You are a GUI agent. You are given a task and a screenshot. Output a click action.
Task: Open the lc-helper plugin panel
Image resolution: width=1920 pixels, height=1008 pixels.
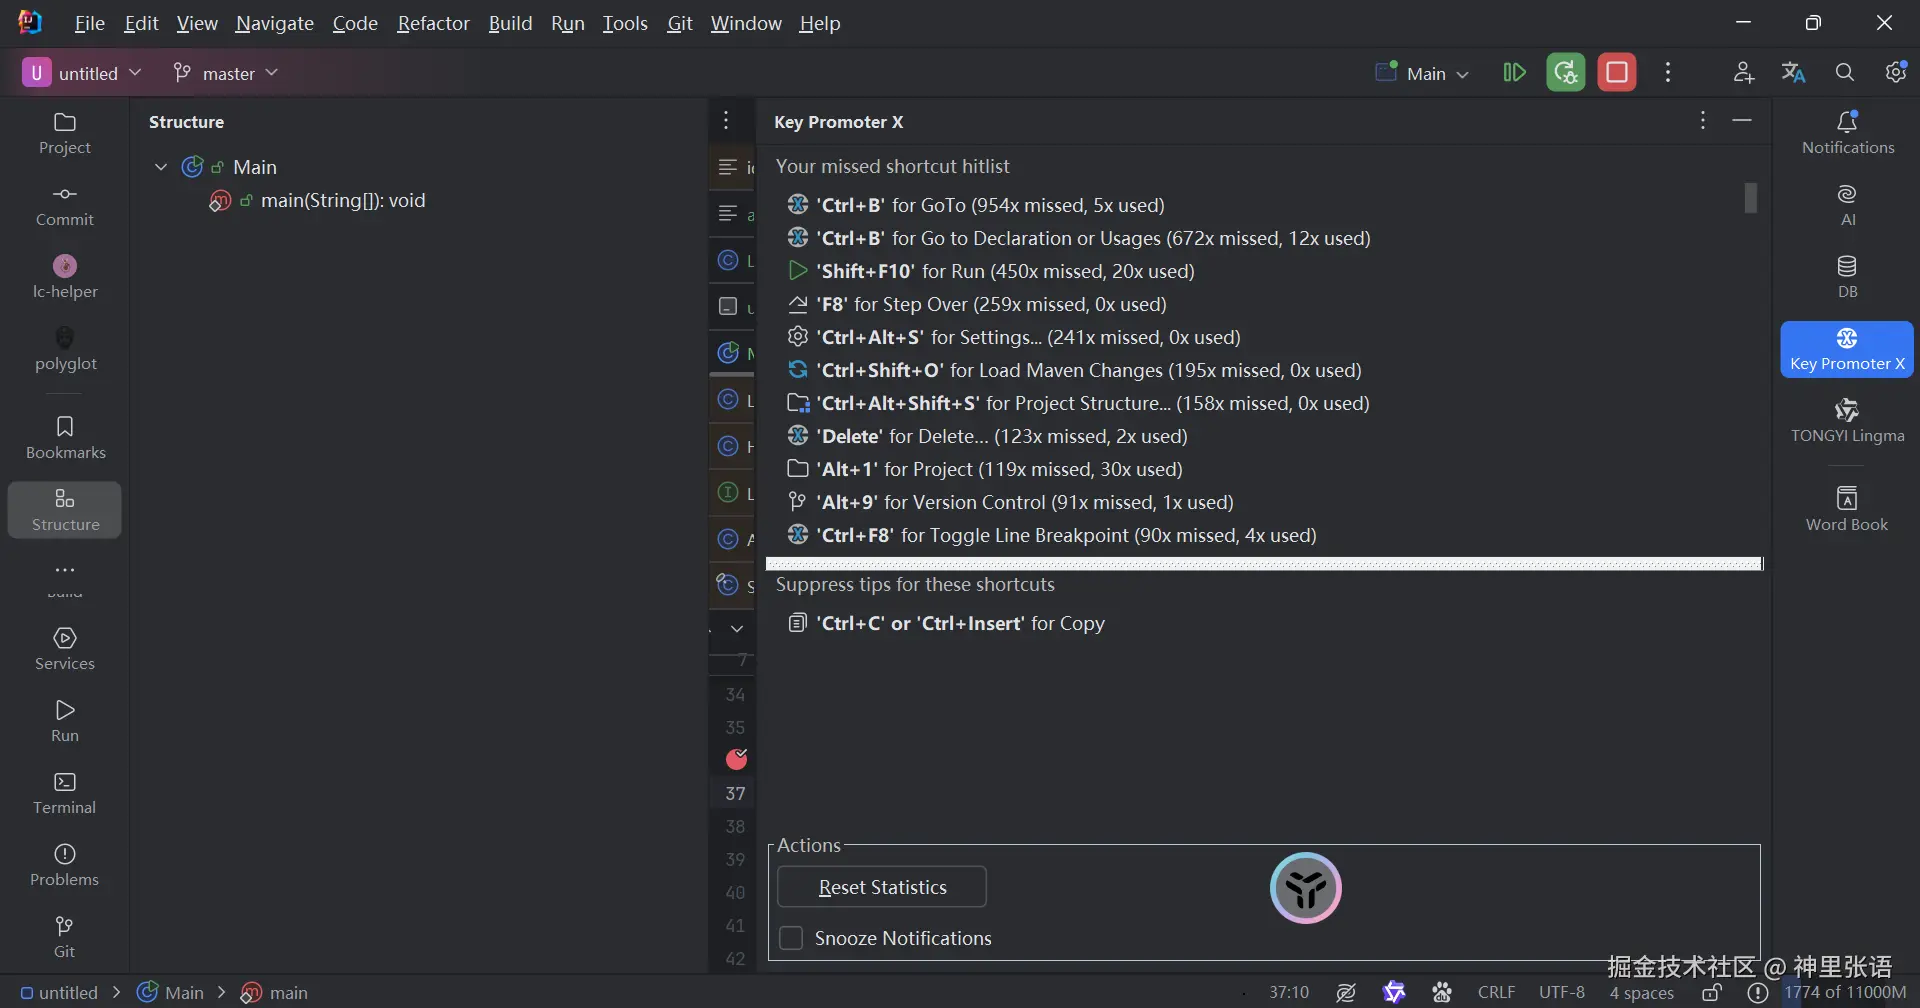click(x=65, y=278)
